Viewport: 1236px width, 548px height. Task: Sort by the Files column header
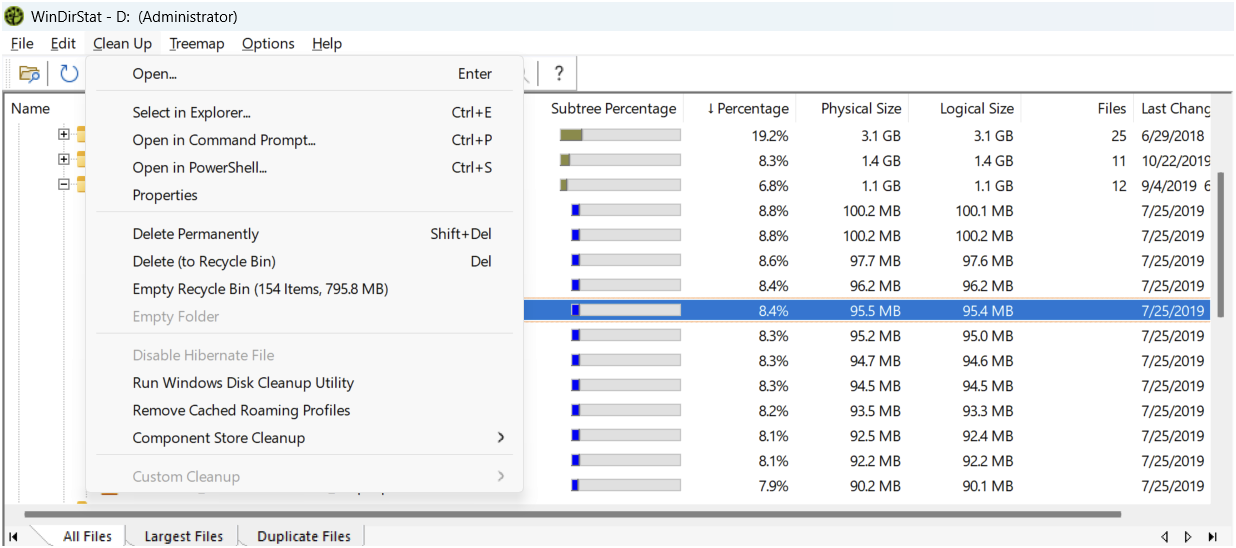[x=1111, y=109]
